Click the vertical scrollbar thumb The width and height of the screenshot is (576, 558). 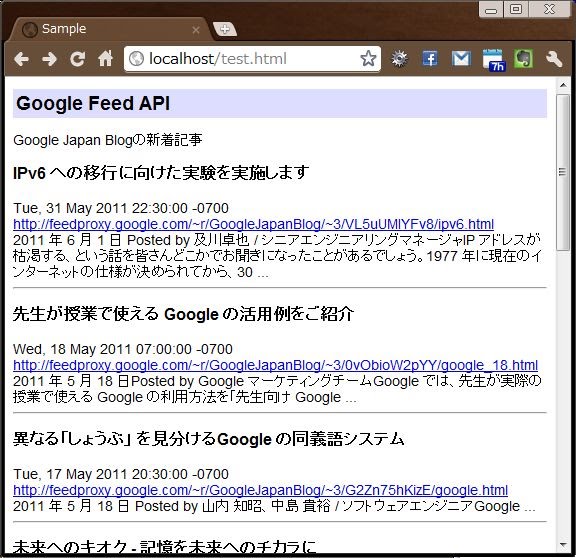point(562,172)
